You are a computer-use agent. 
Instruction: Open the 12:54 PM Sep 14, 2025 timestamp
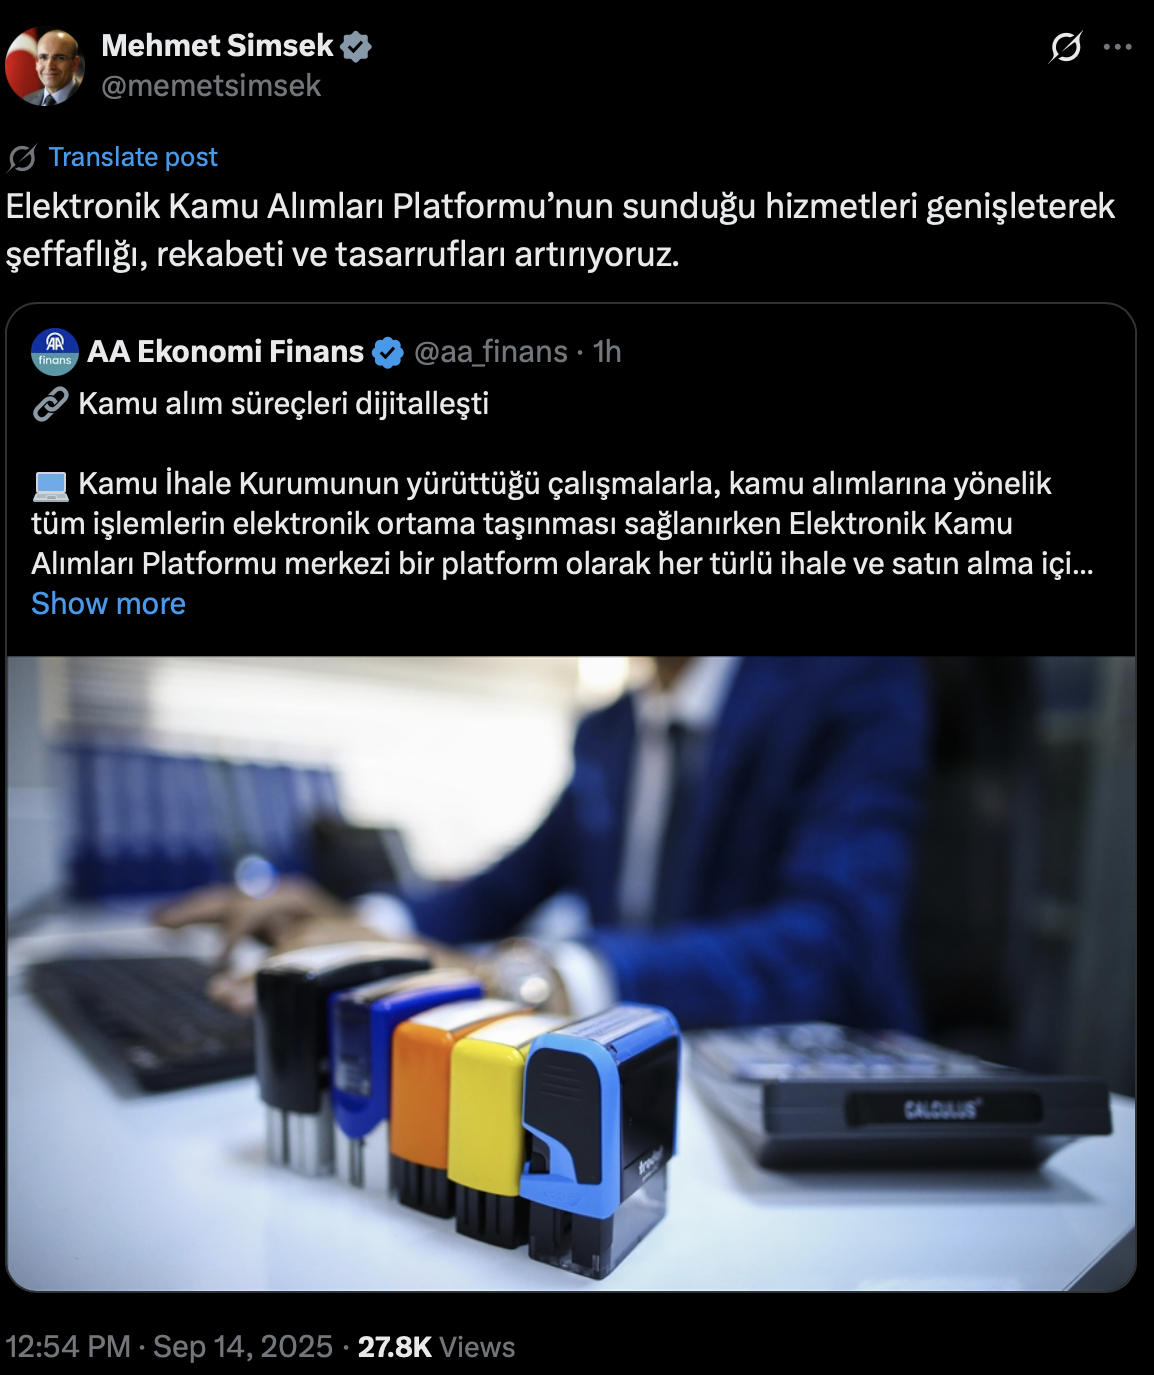coord(169,1346)
